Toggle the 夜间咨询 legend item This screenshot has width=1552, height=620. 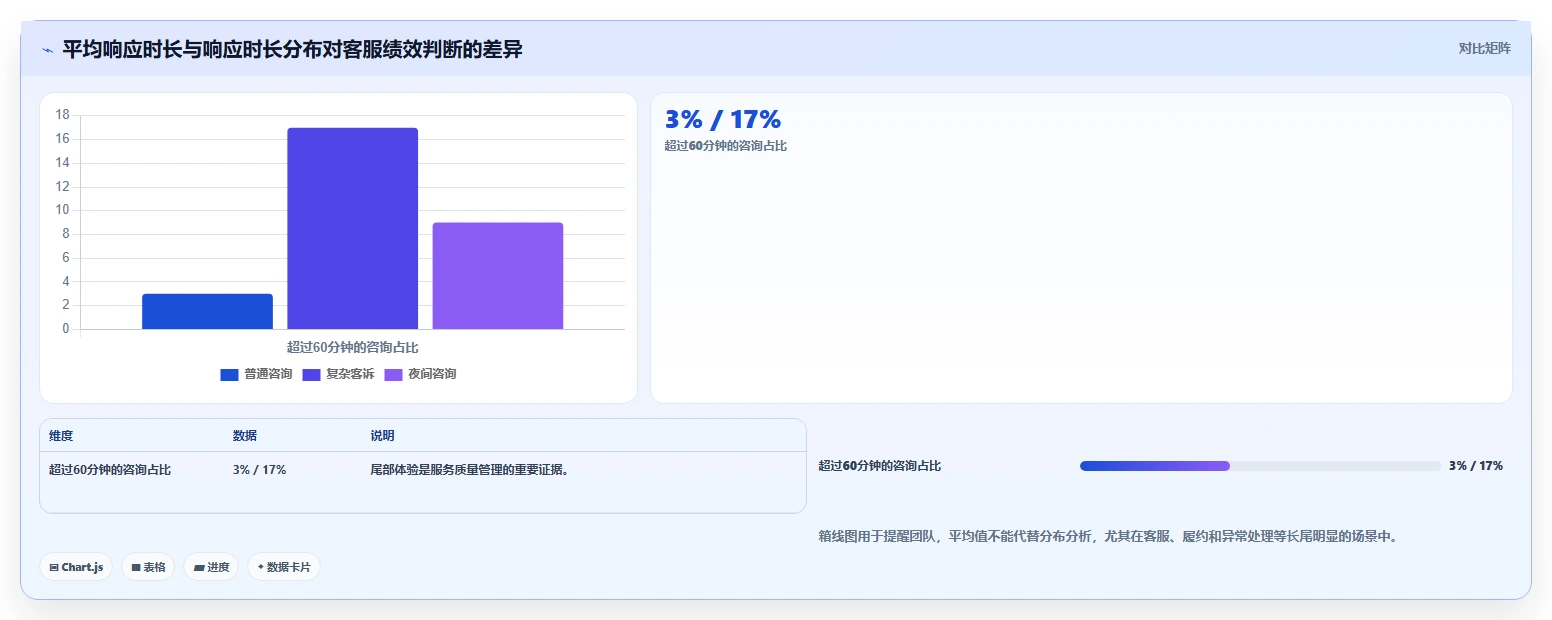pos(420,374)
